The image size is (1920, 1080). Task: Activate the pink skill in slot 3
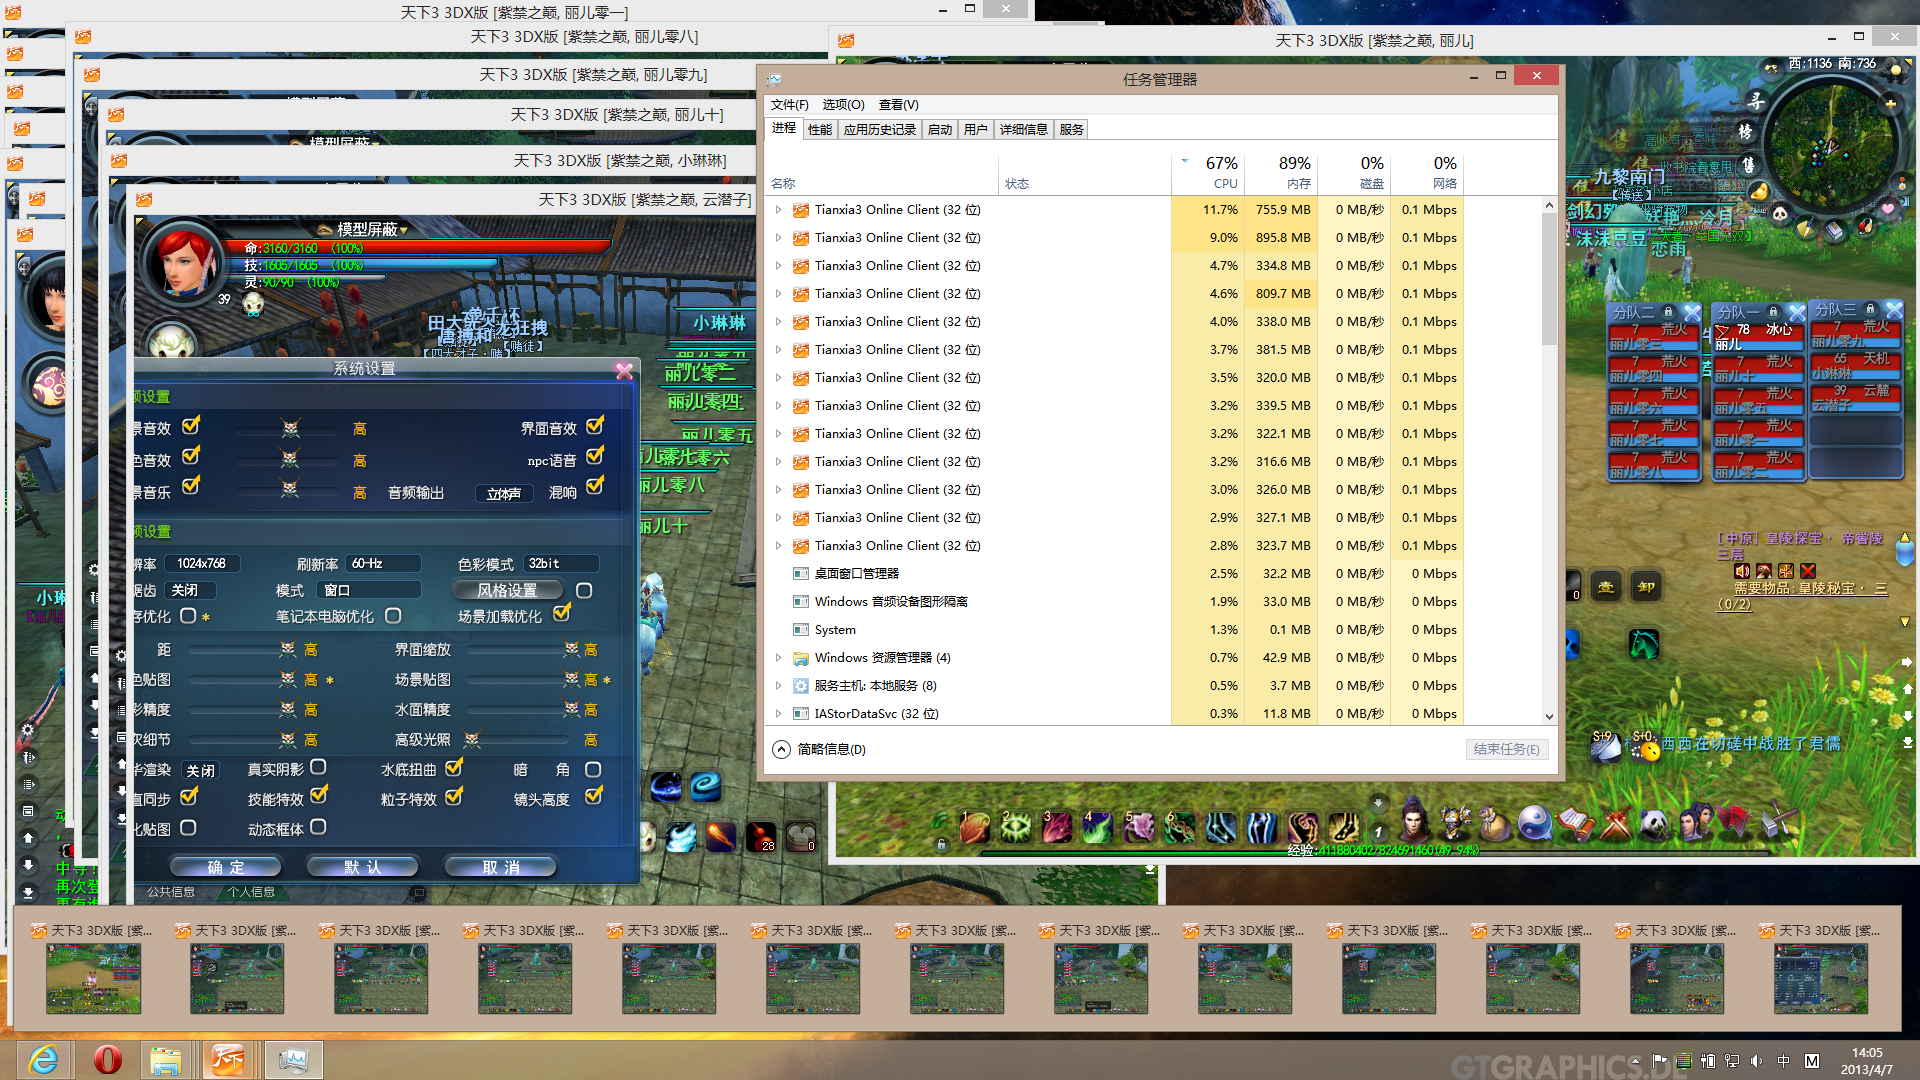(x=1057, y=826)
